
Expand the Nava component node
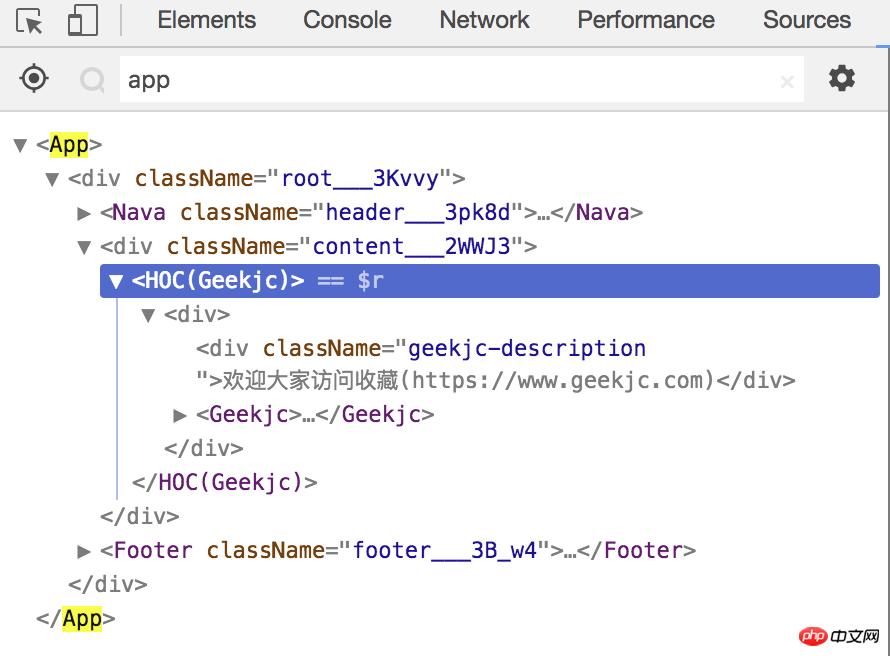click(x=85, y=213)
